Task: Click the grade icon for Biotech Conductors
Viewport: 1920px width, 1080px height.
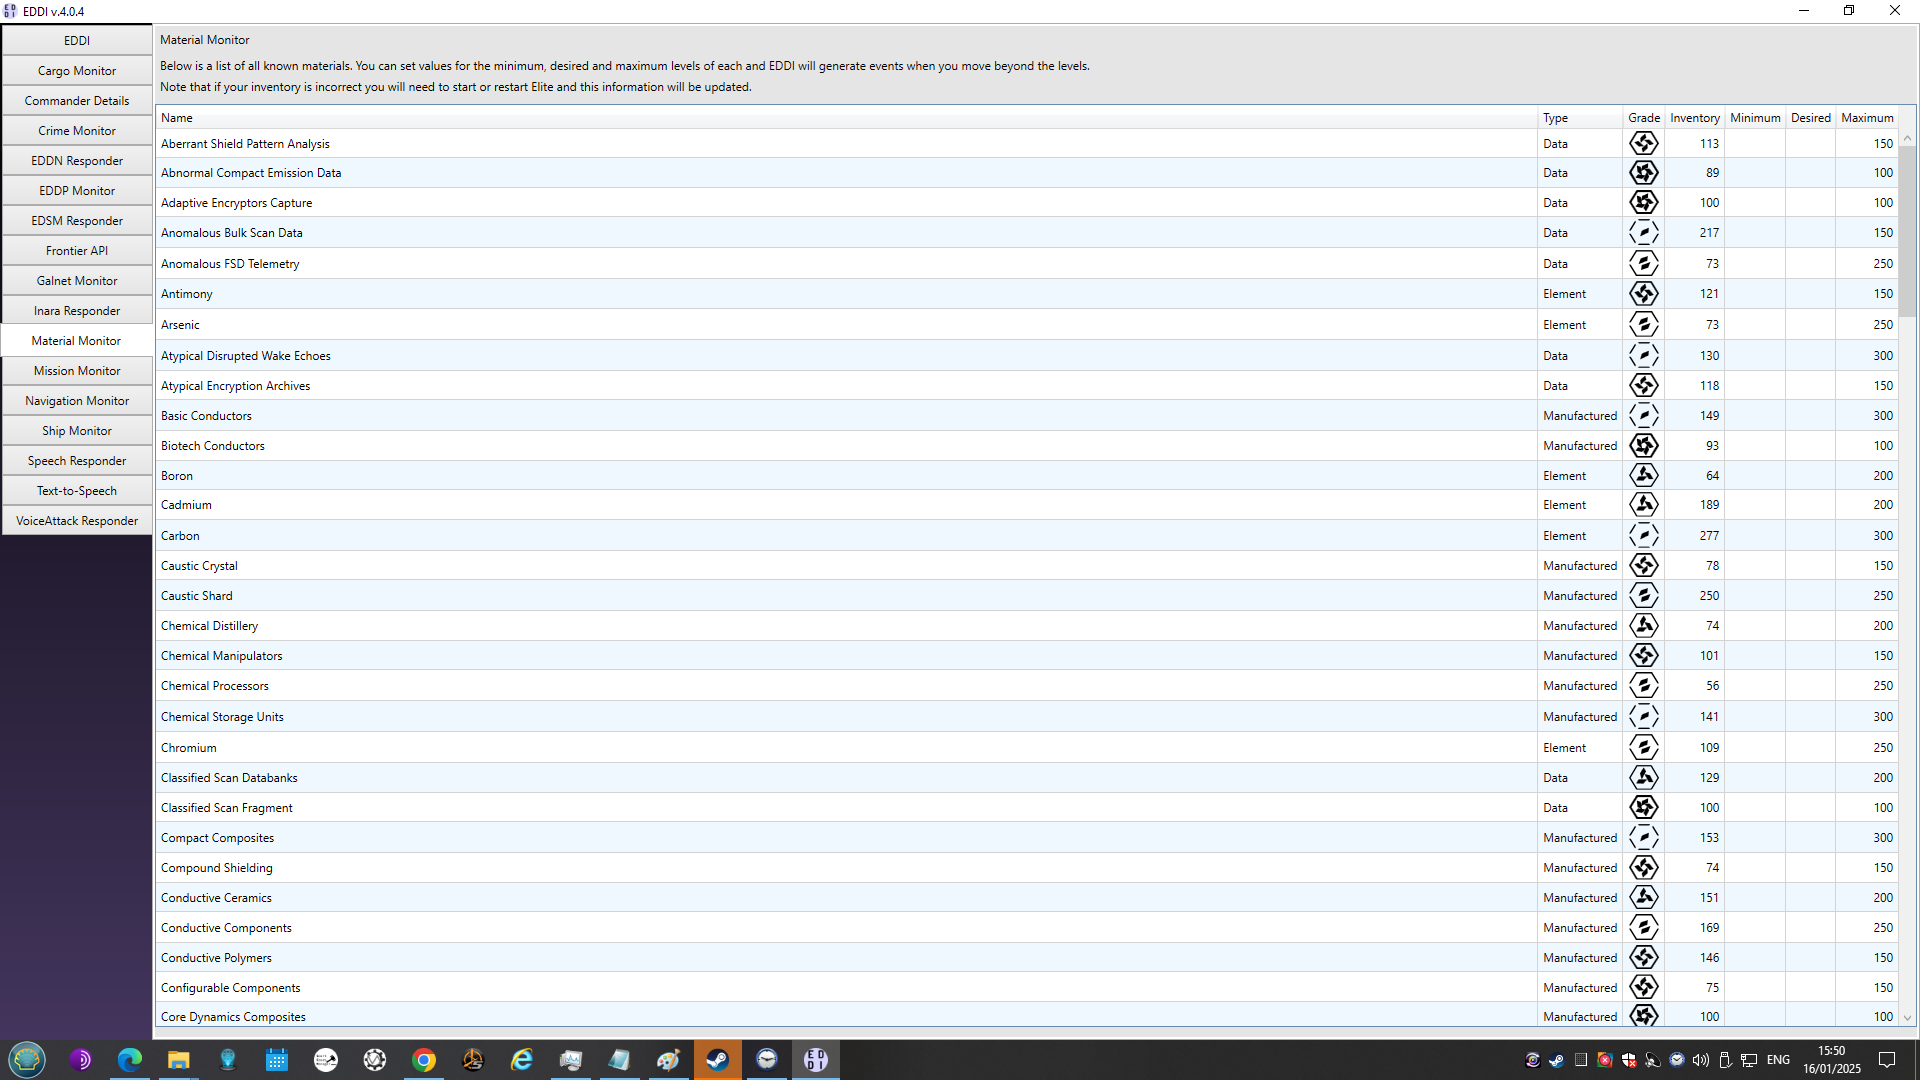Action: click(1643, 445)
